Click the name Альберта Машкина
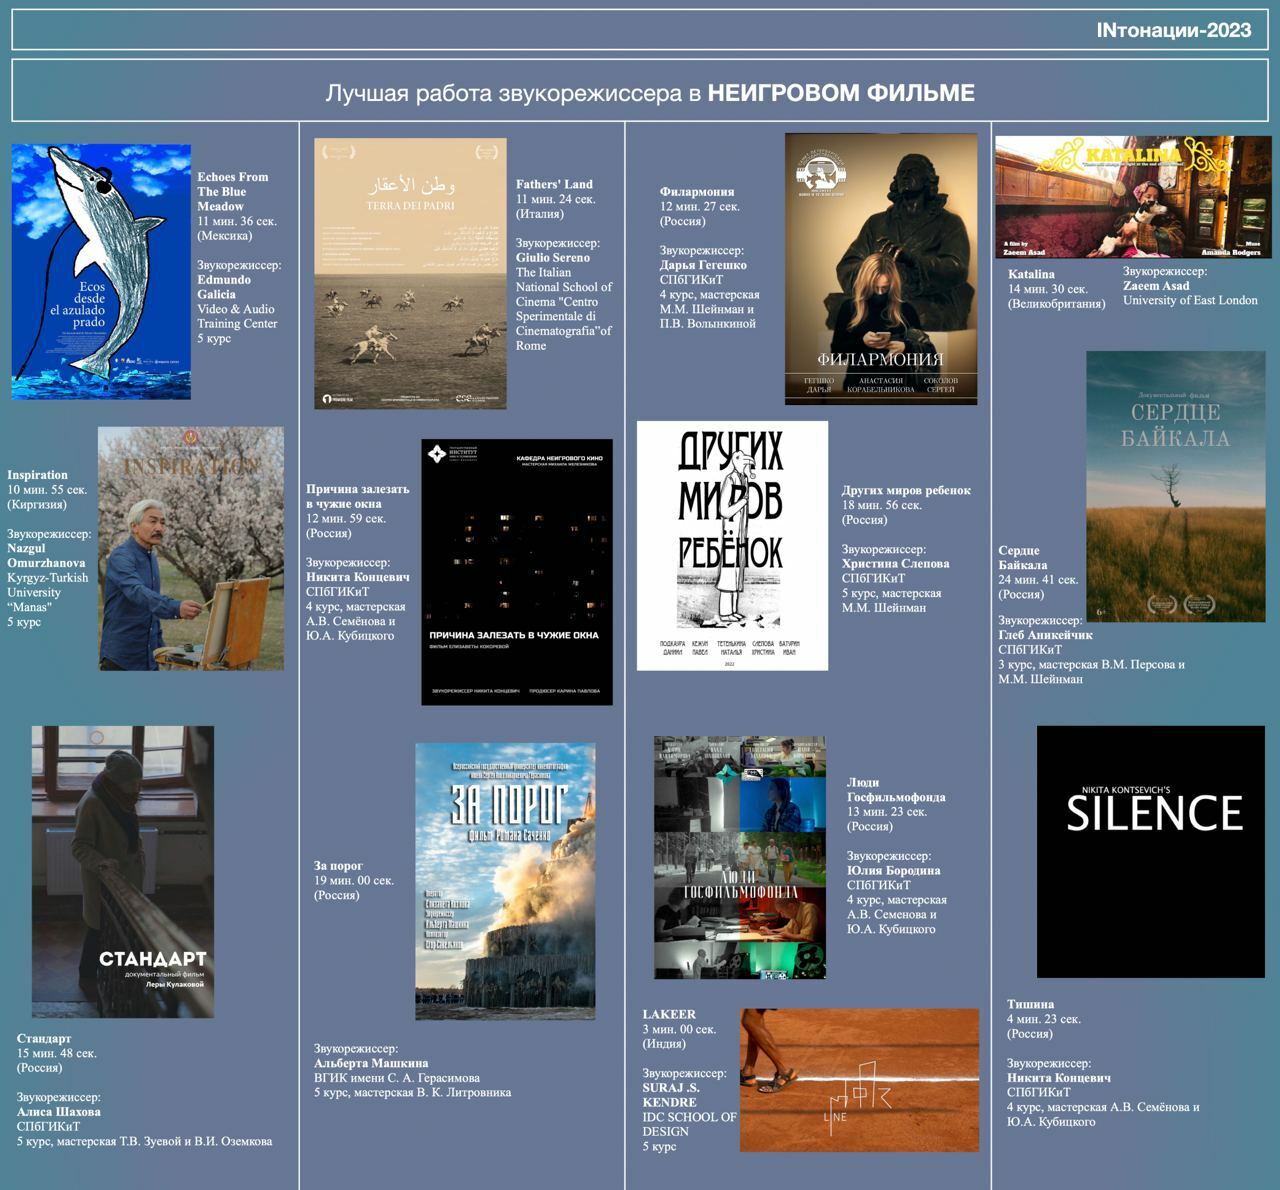Screen dimensions: 1280x1190 [x=371, y=1064]
